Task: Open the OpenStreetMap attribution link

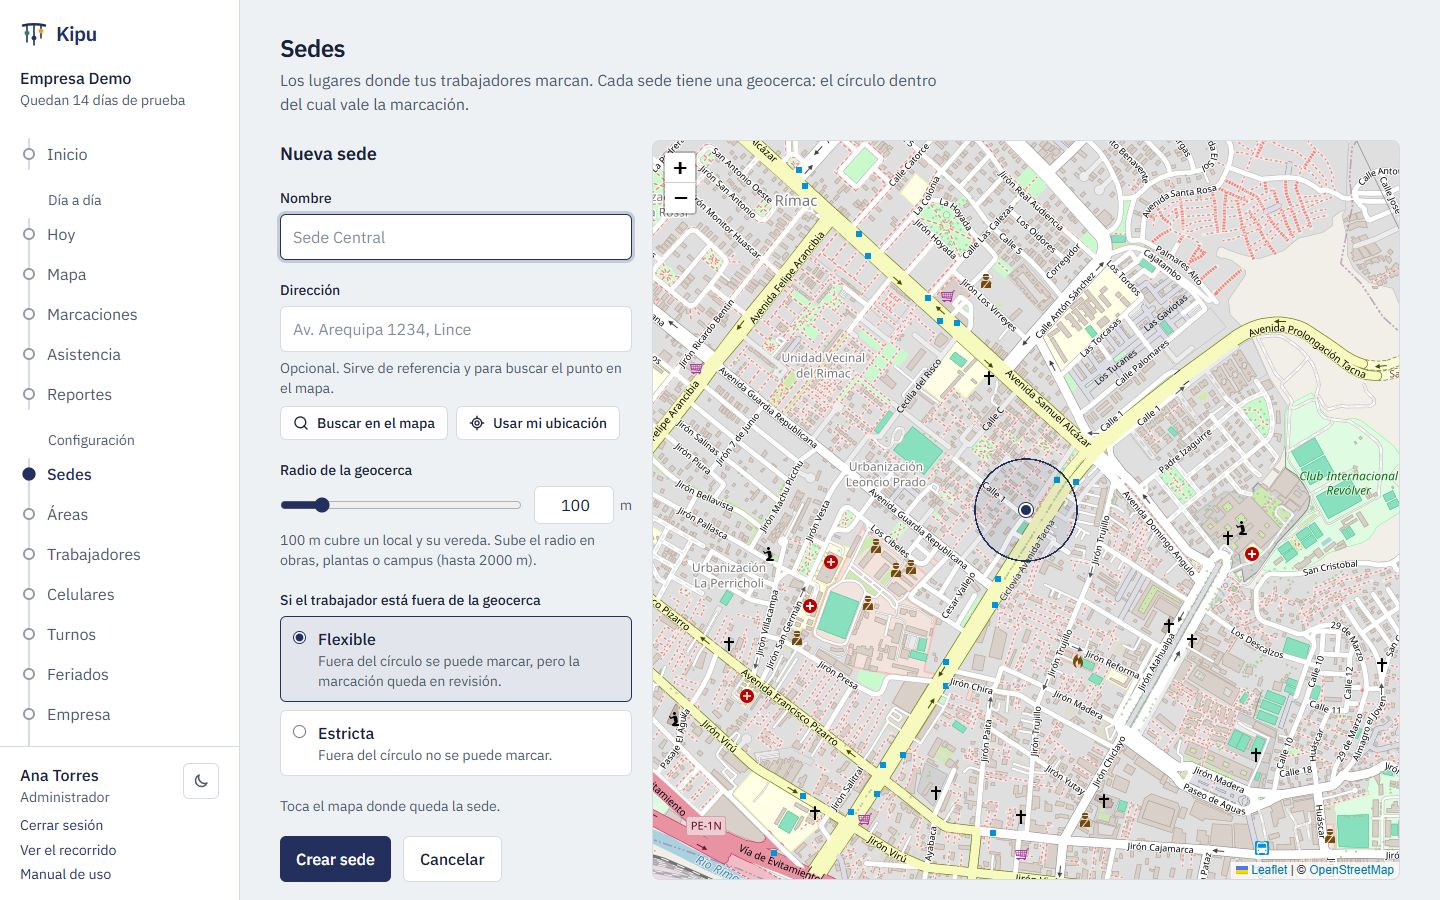Action: click(x=1351, y=870)
